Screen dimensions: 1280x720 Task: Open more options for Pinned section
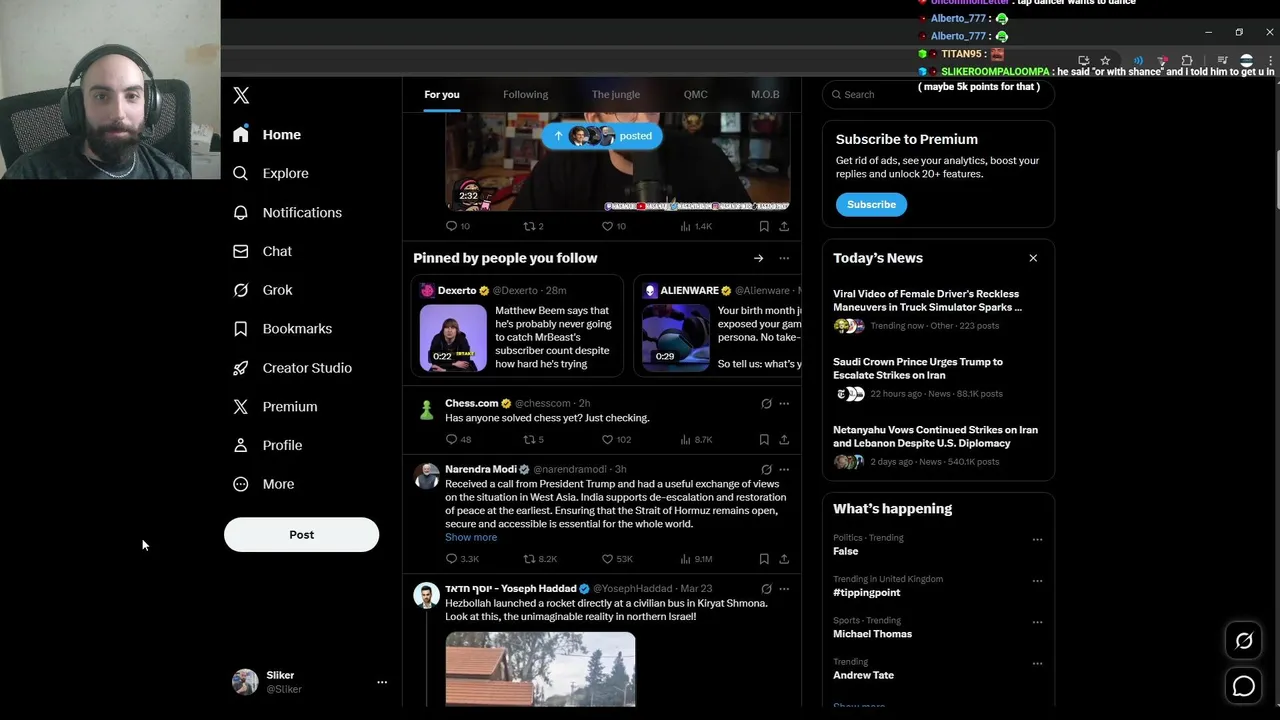[x=784, y=258]
